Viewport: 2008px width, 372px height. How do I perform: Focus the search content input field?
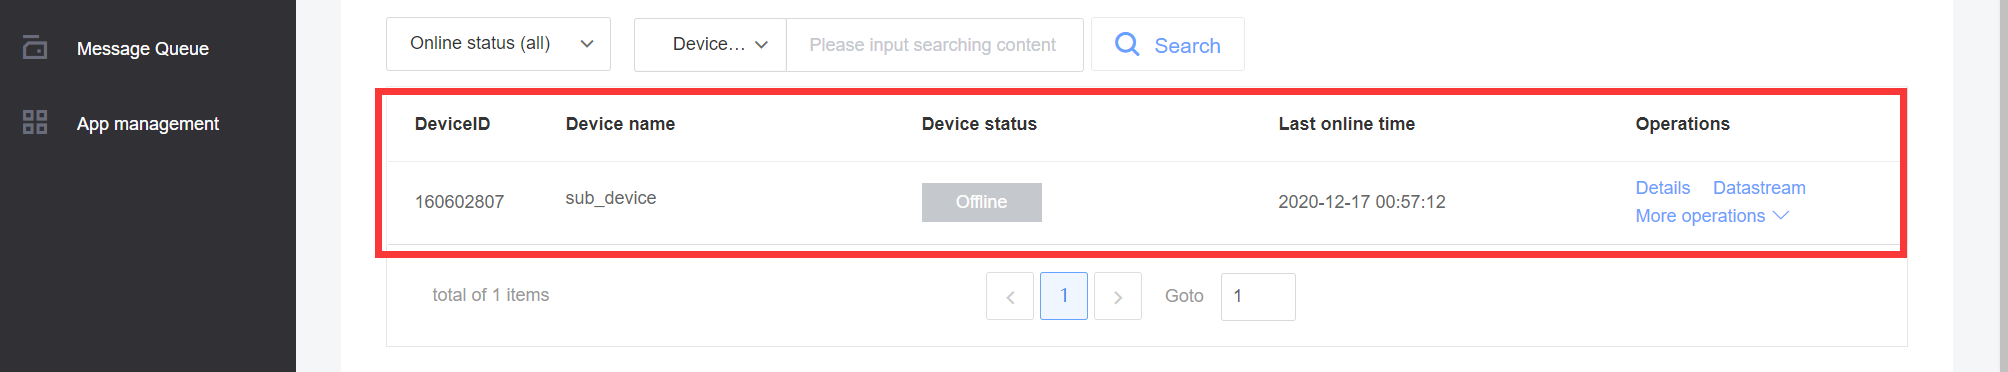pos(934,45)
